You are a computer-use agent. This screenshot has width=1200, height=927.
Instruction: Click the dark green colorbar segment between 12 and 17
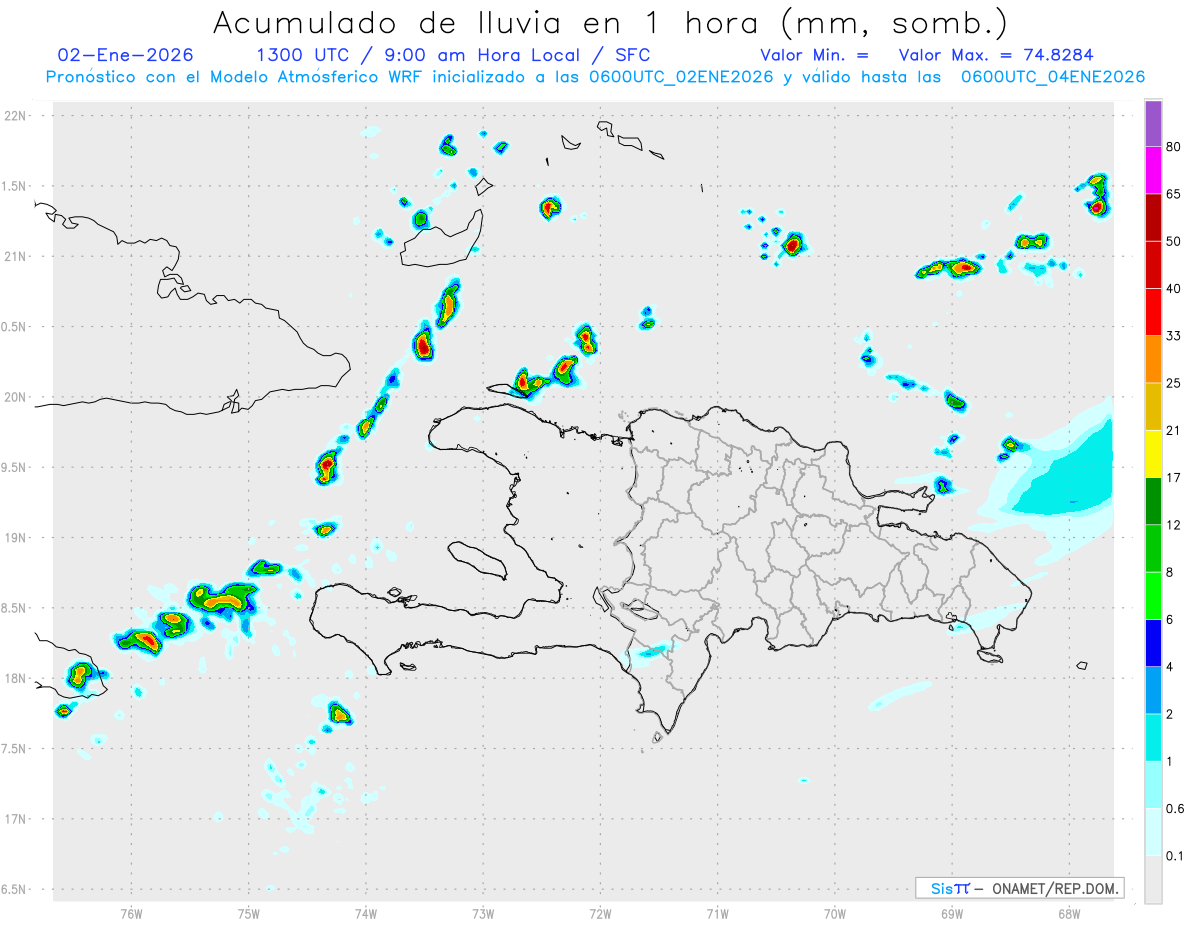(1153, 500)
